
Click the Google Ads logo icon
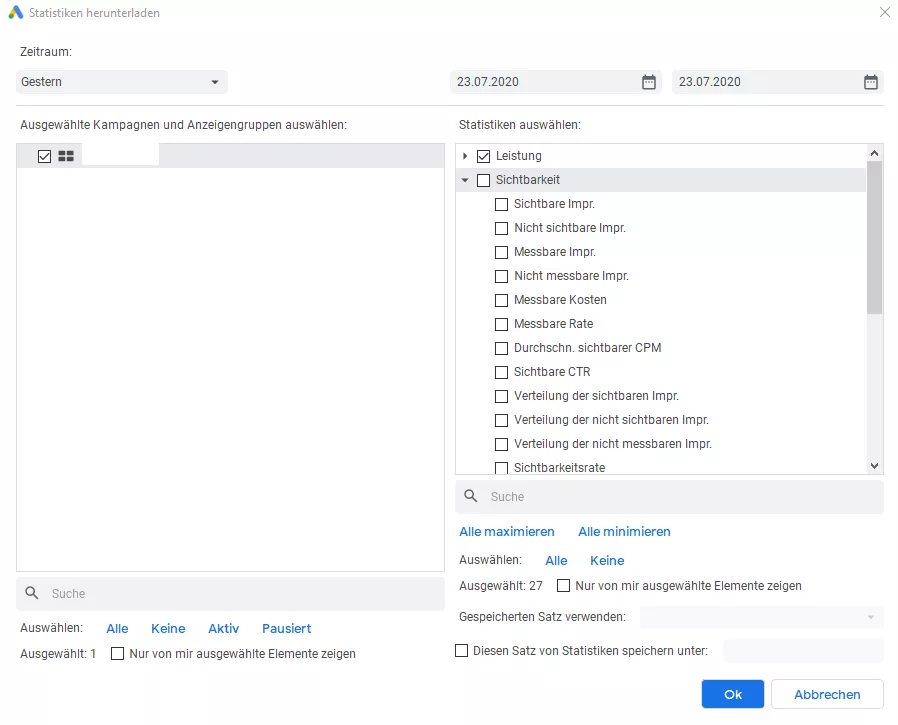16,12
